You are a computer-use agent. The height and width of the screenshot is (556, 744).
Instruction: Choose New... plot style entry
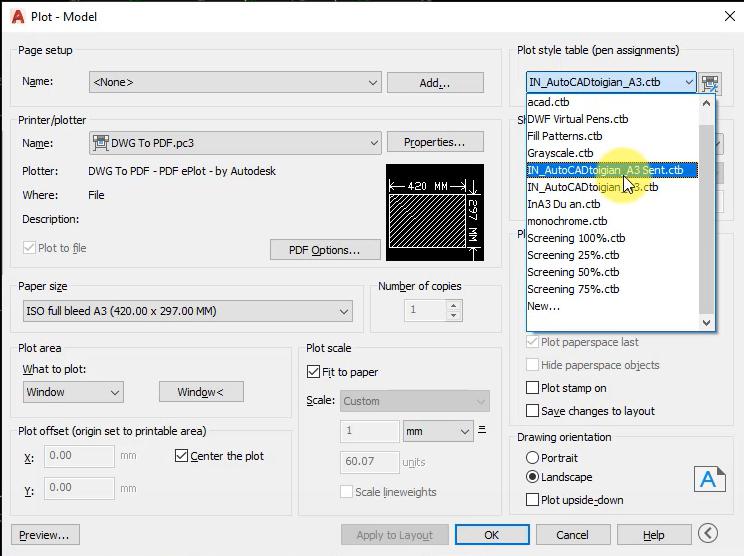pos(612,306)
